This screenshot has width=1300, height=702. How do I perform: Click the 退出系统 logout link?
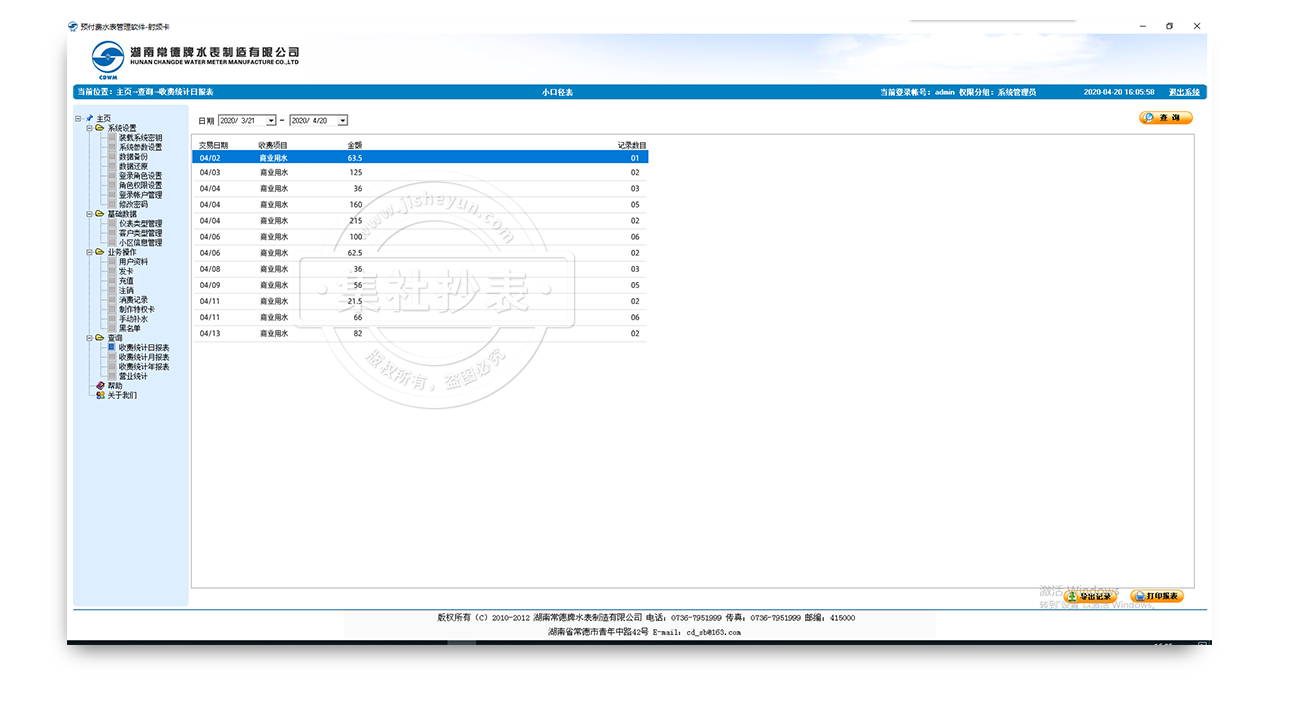pyautogui.click(x=1185, y=92)
